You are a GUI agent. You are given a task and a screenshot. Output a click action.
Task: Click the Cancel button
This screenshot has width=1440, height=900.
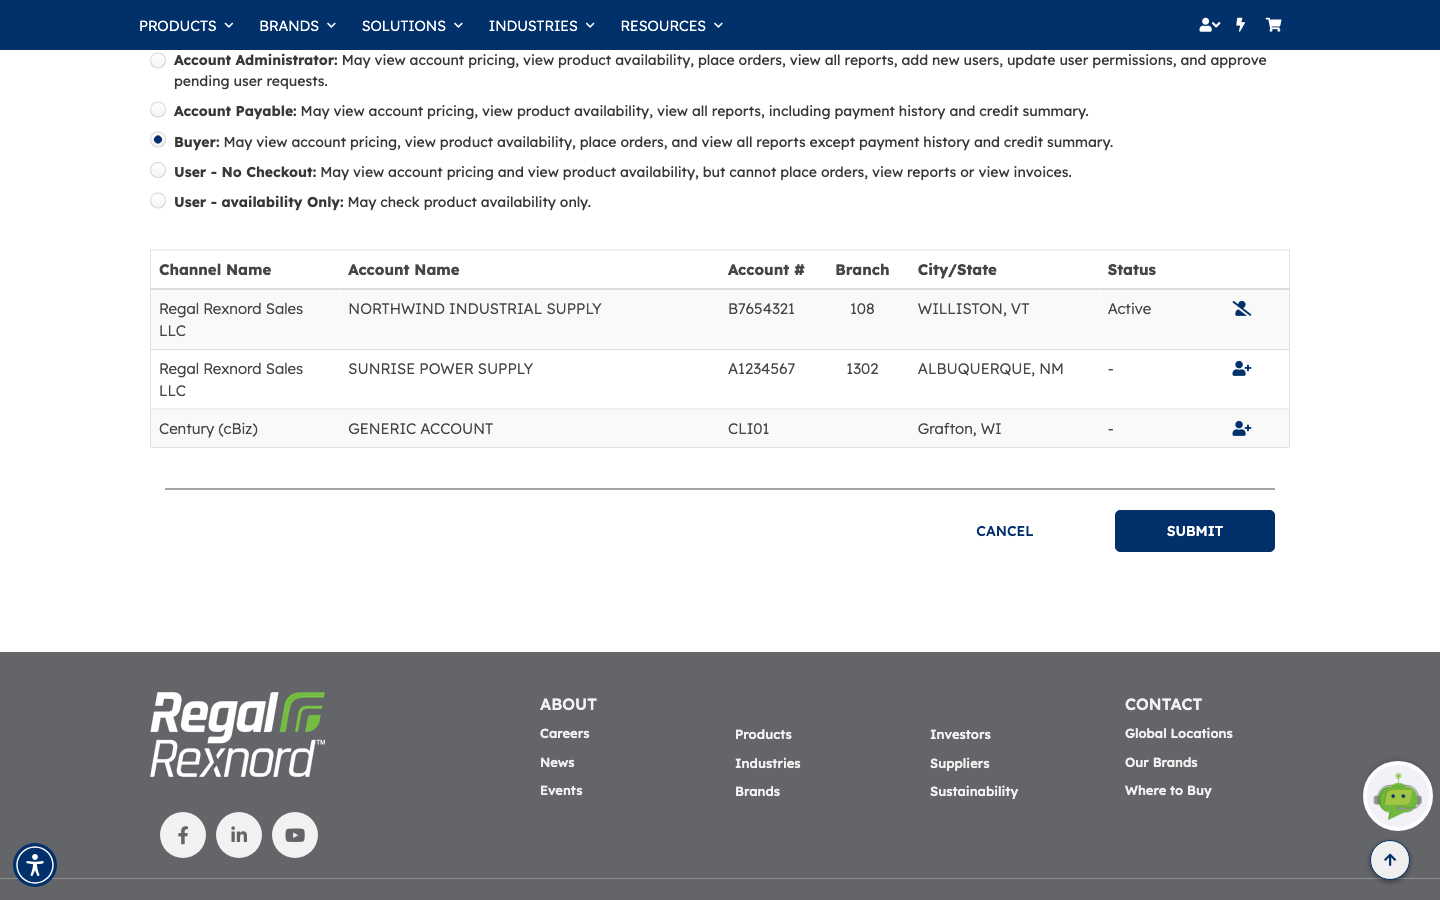1005,531
